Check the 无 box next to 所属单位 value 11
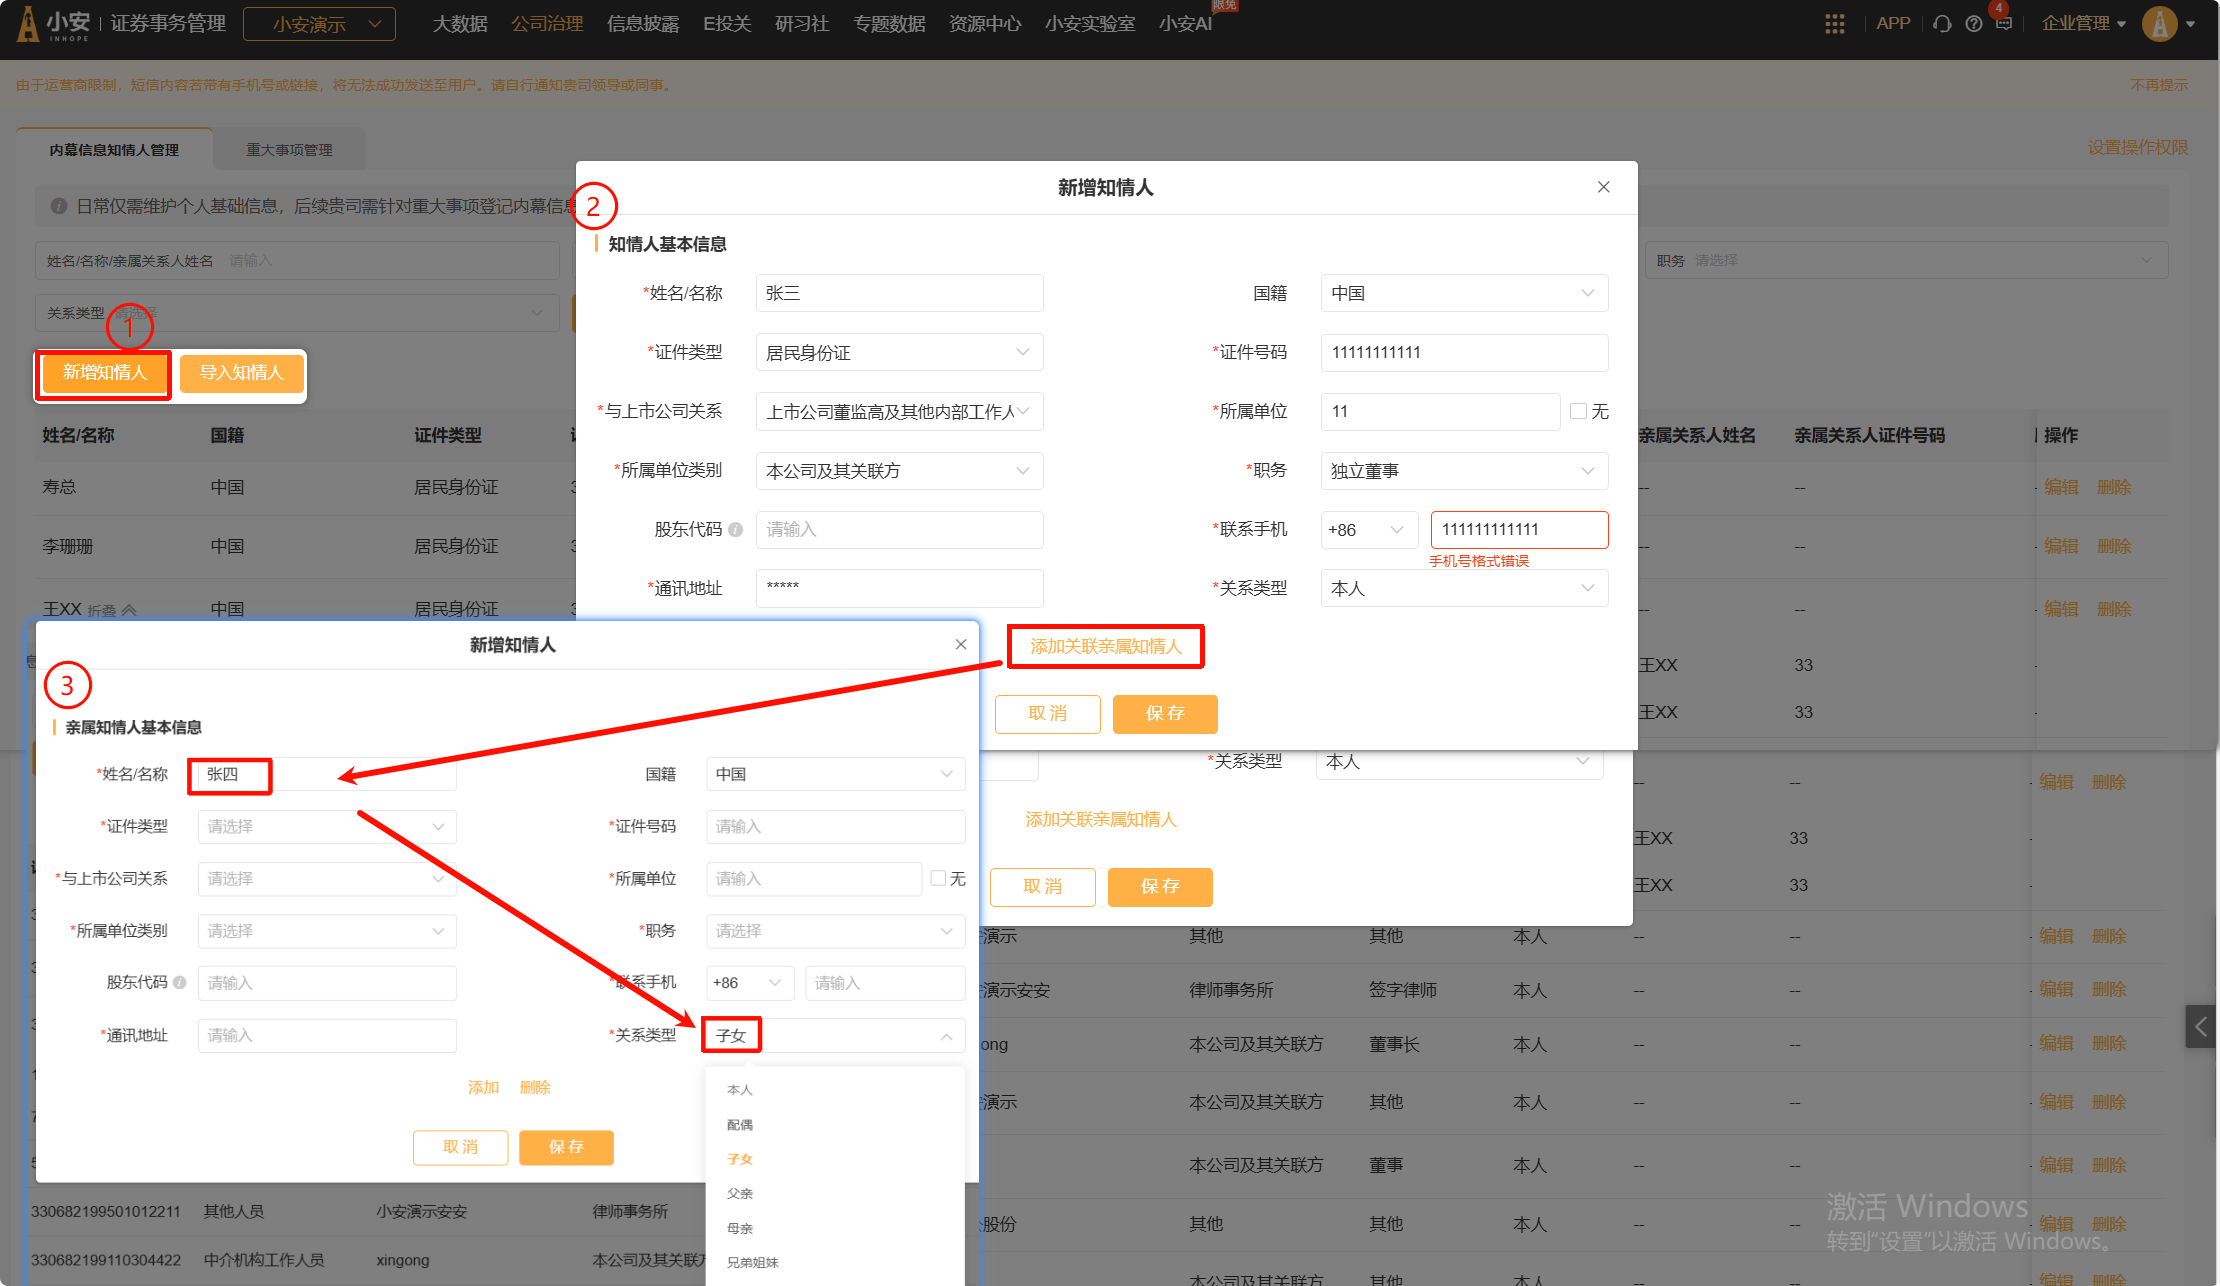Screen dimensions: 2220x1286 (x=1578, y=411)
